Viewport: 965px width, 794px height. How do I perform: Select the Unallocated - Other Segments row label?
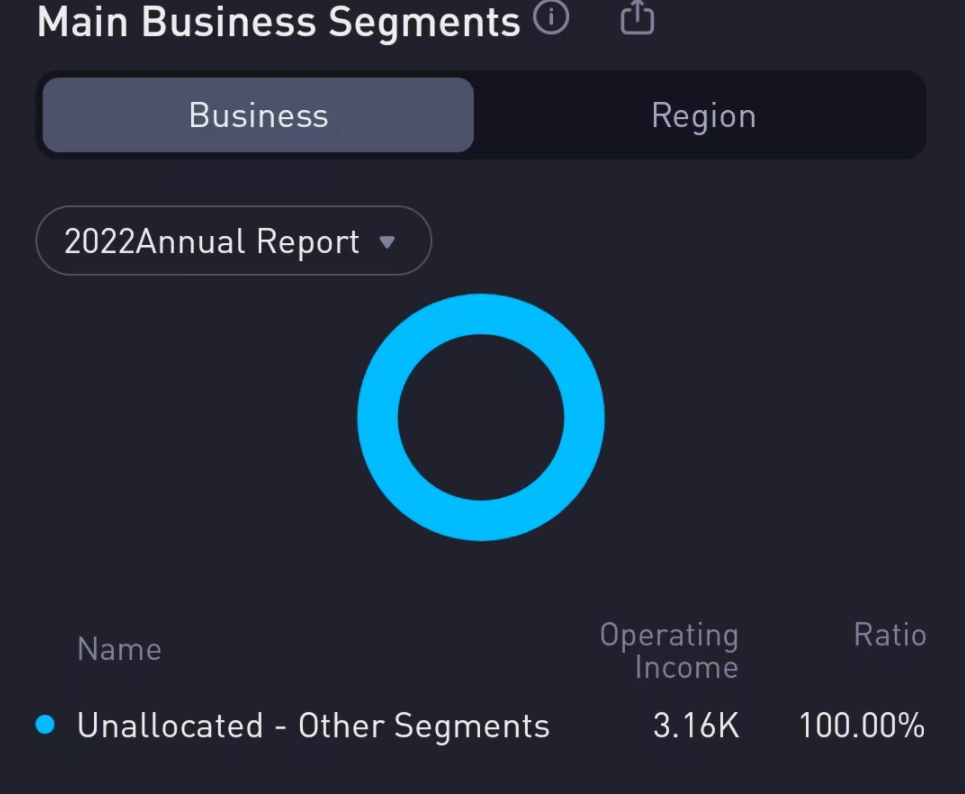pyautogui.click(x=313, y=726)
